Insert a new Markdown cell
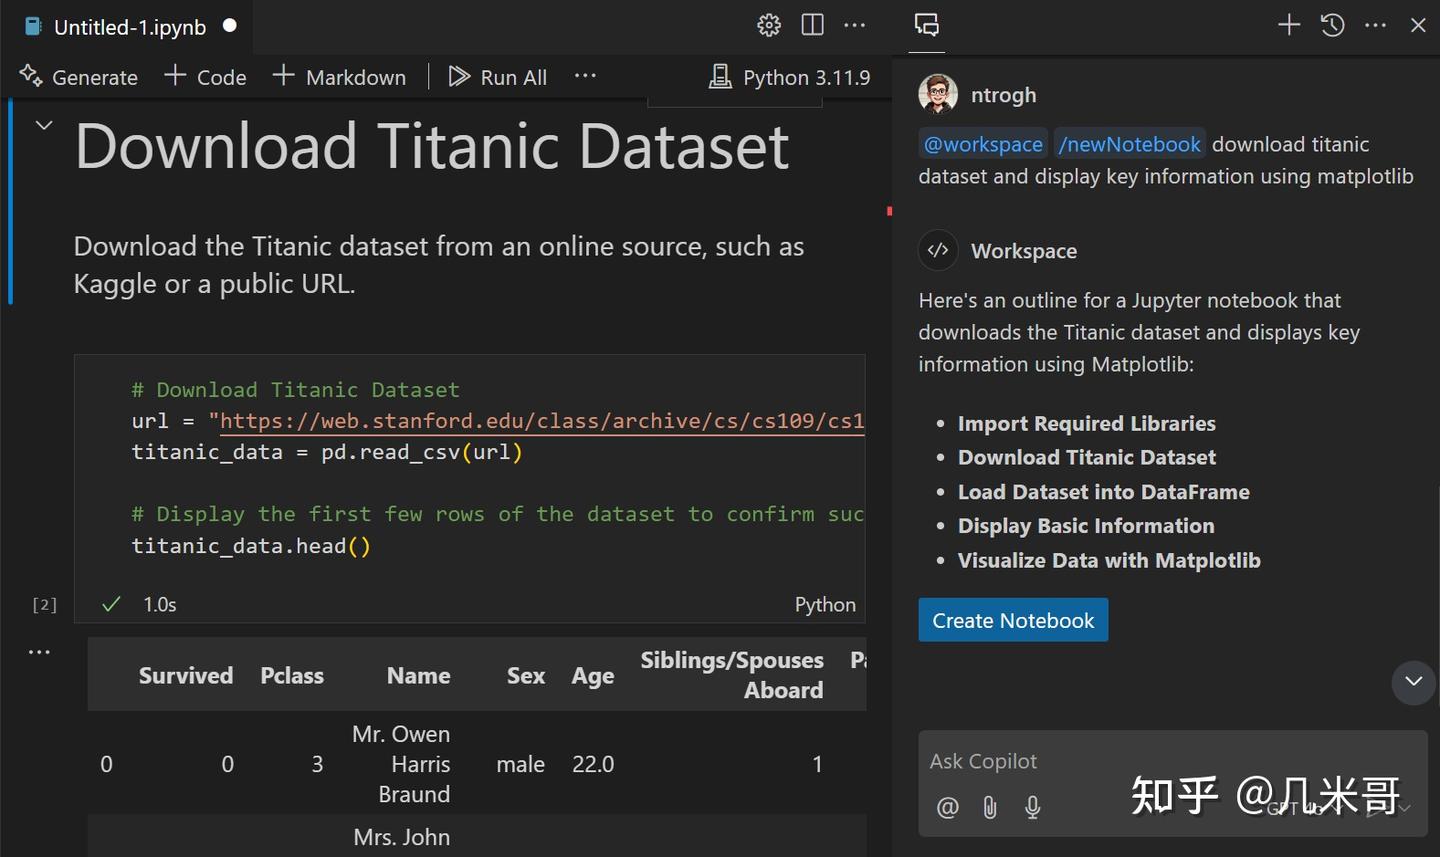The width and height of the screenshot is (1440, 857). pos(339,76)
